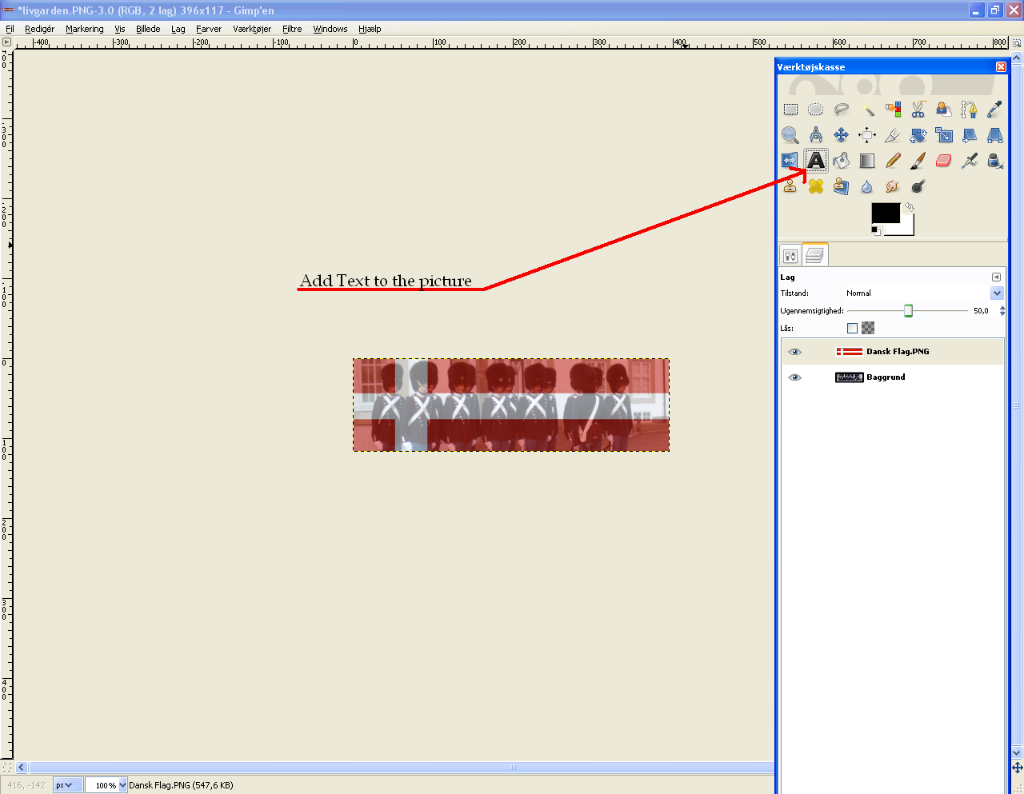Pick the Paintbrush tool
The height and width of the screenshot is (794, 1024).
(918, 160)
